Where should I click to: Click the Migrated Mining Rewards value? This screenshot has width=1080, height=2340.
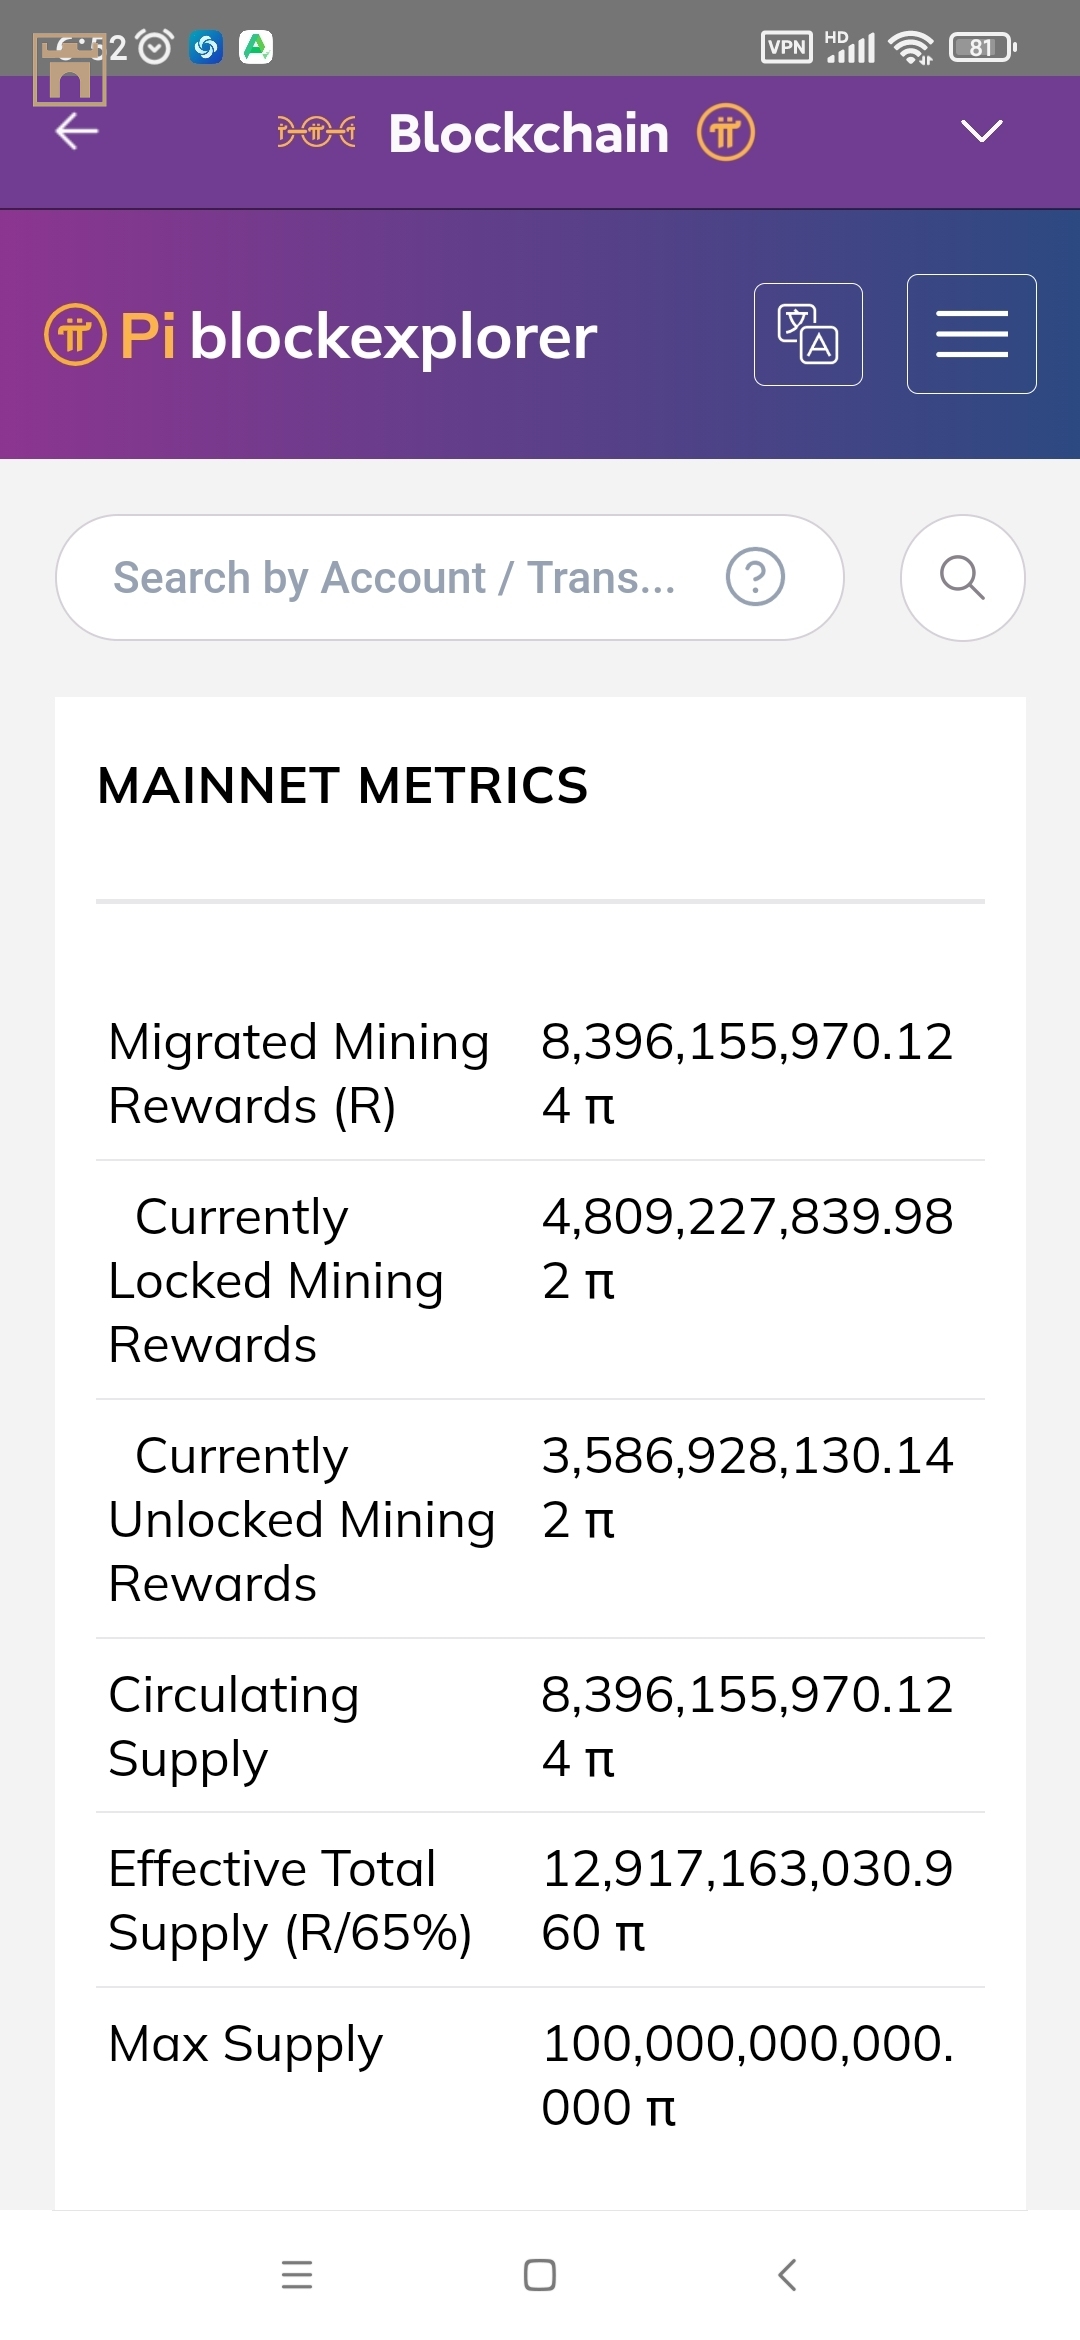tap(746, 1073)
